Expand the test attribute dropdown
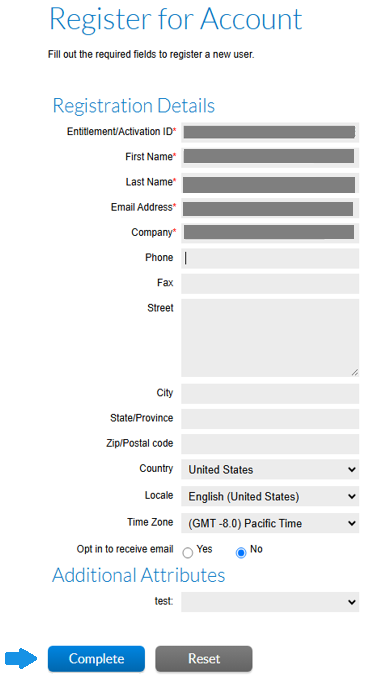Viewport: 368px width, 677px height. click(270, 602)
